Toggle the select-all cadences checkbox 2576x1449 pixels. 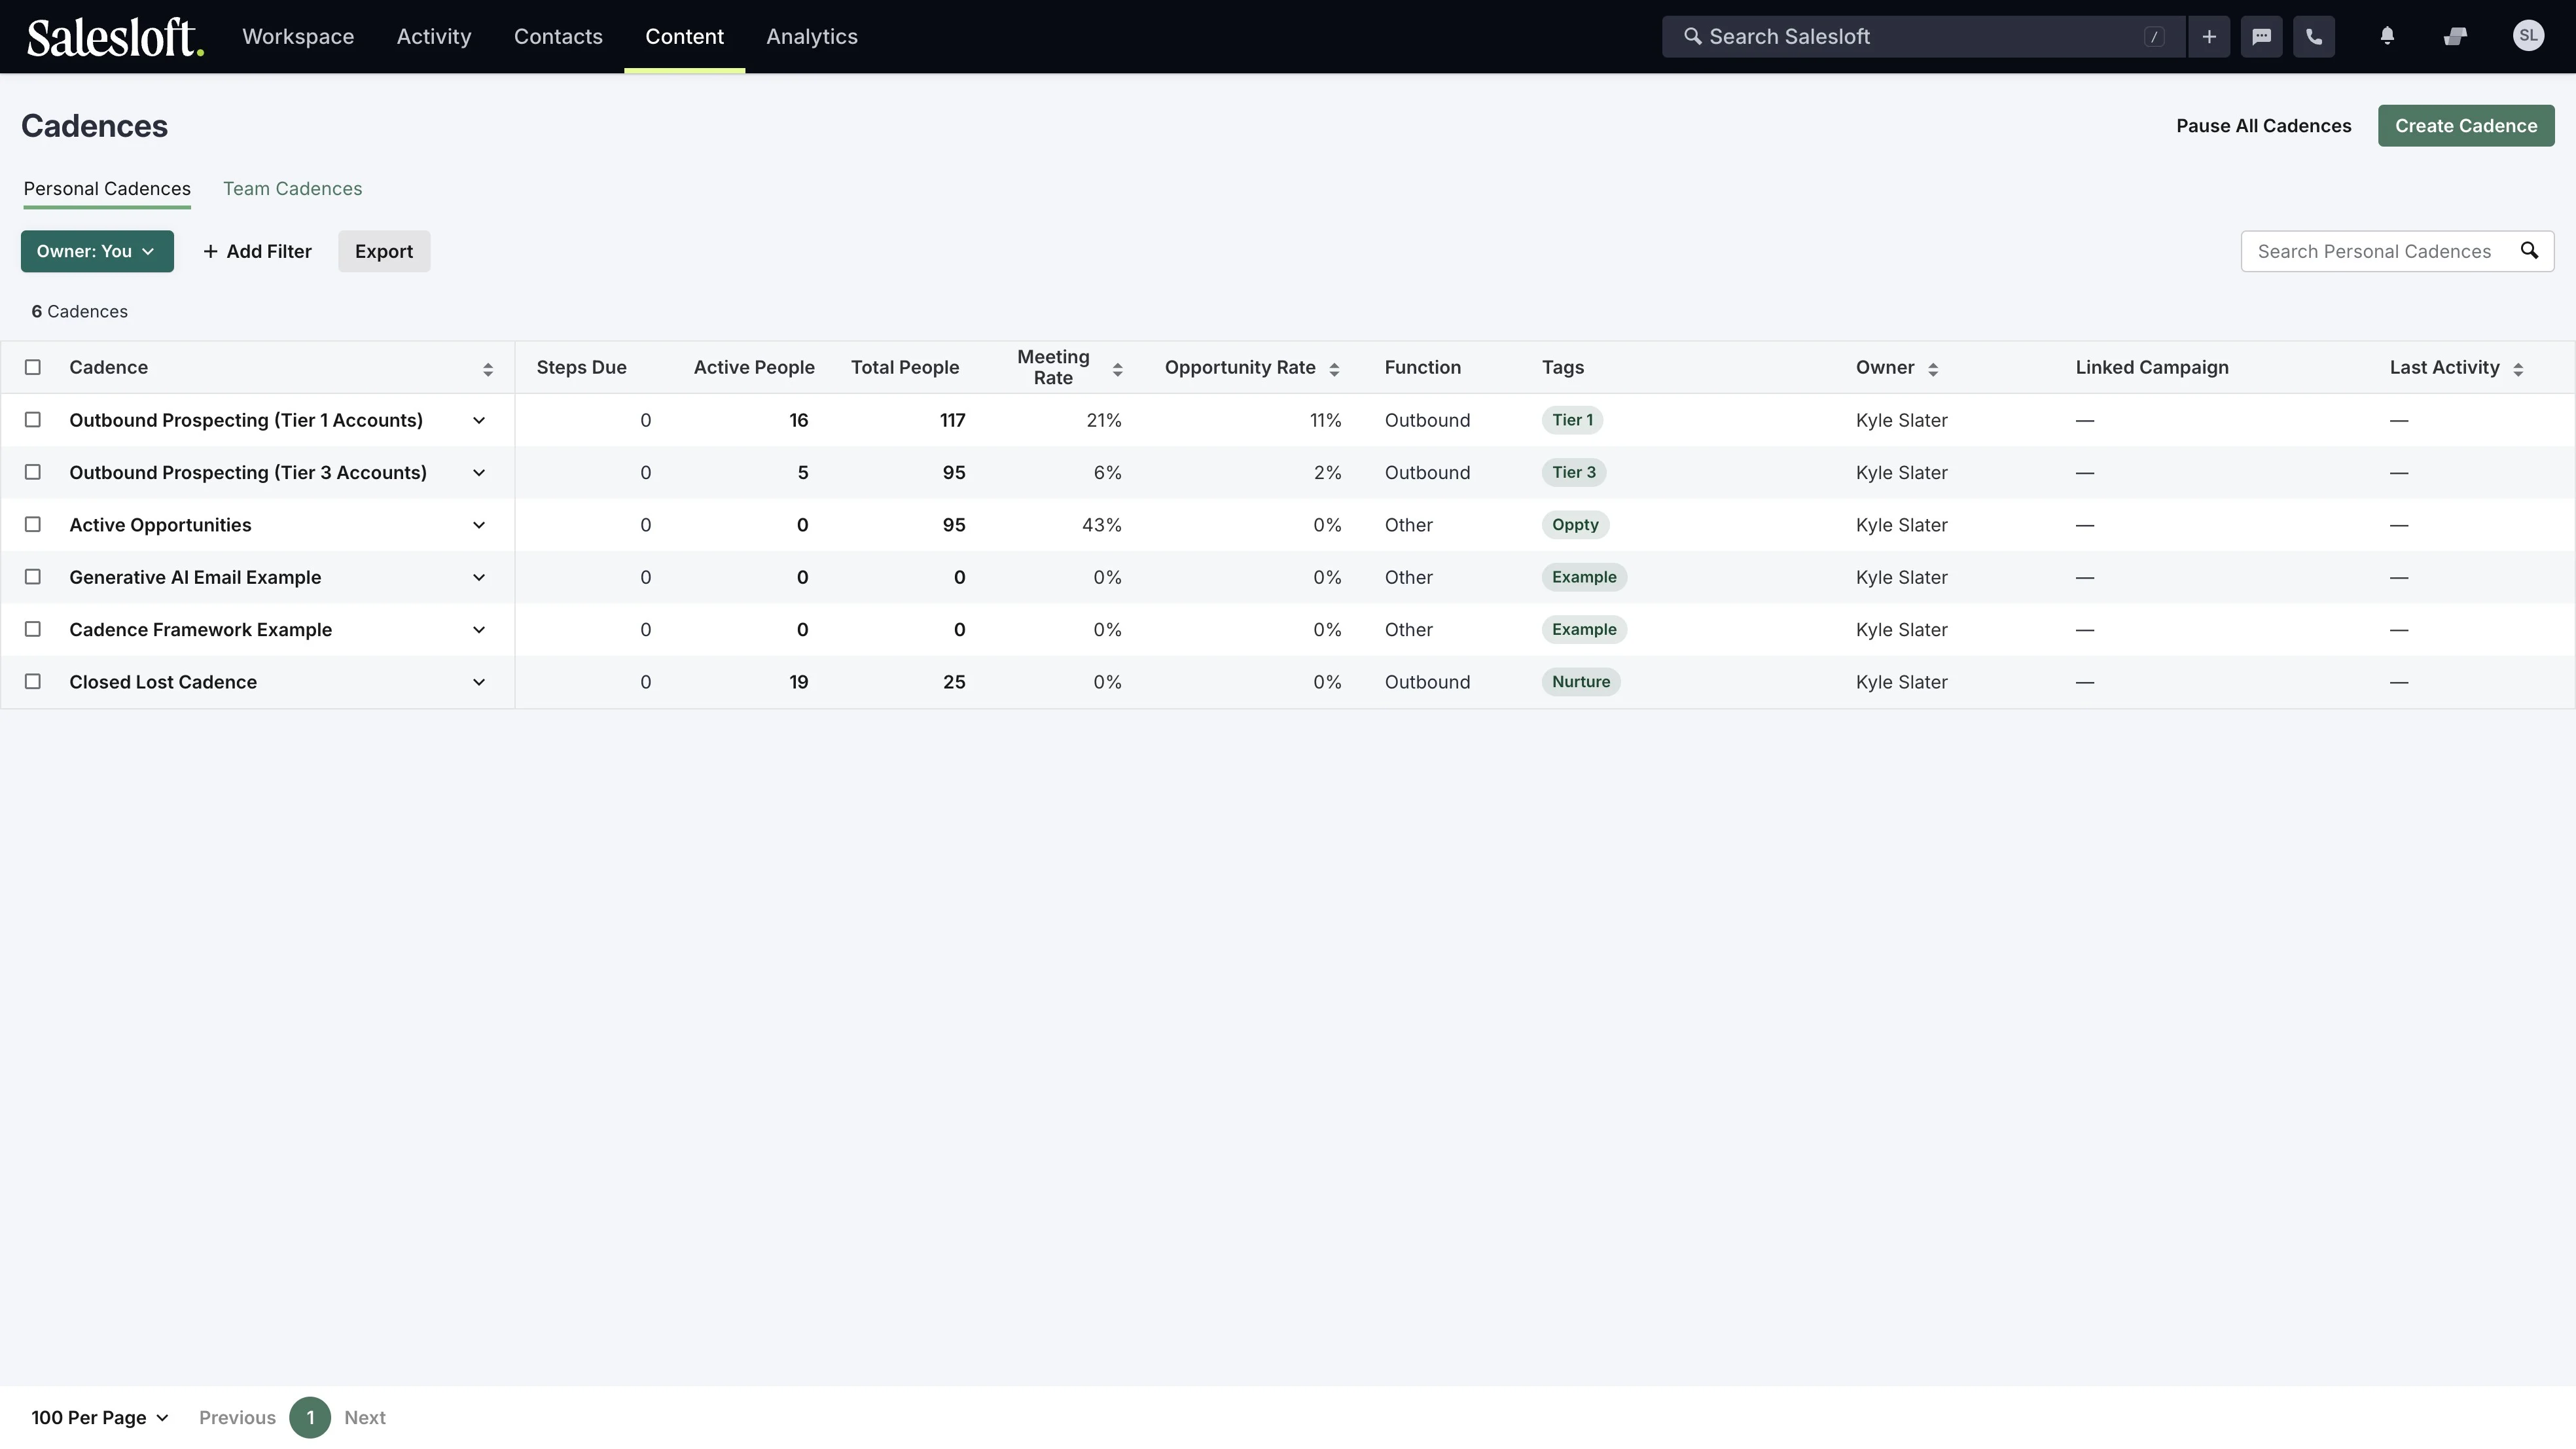pos(33,367)
